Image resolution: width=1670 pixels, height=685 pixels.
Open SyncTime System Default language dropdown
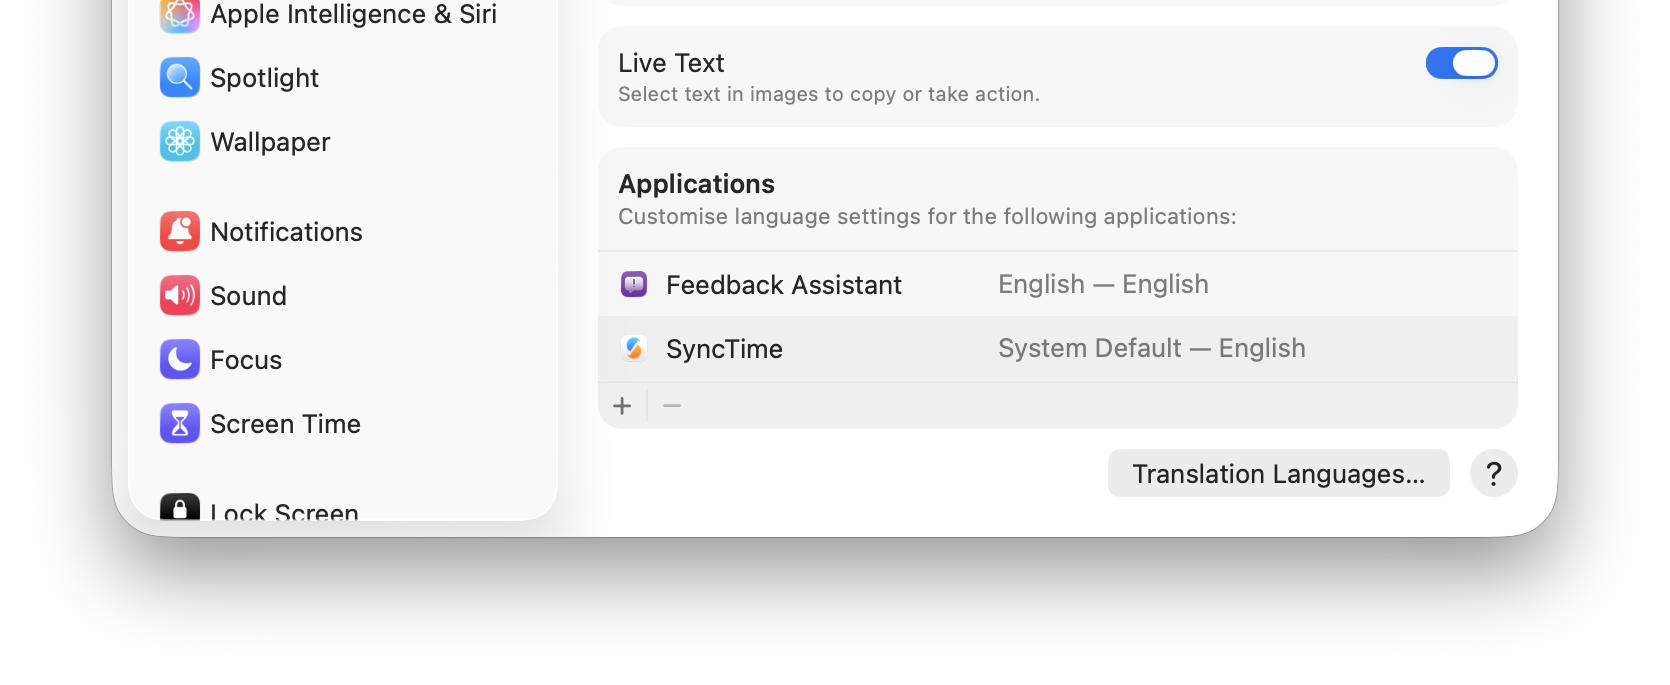tap(1151, 349)
